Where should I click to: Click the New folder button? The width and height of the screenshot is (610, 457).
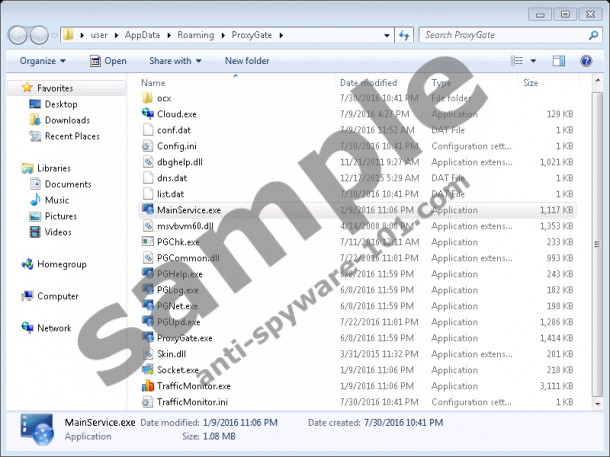(246, 60)
